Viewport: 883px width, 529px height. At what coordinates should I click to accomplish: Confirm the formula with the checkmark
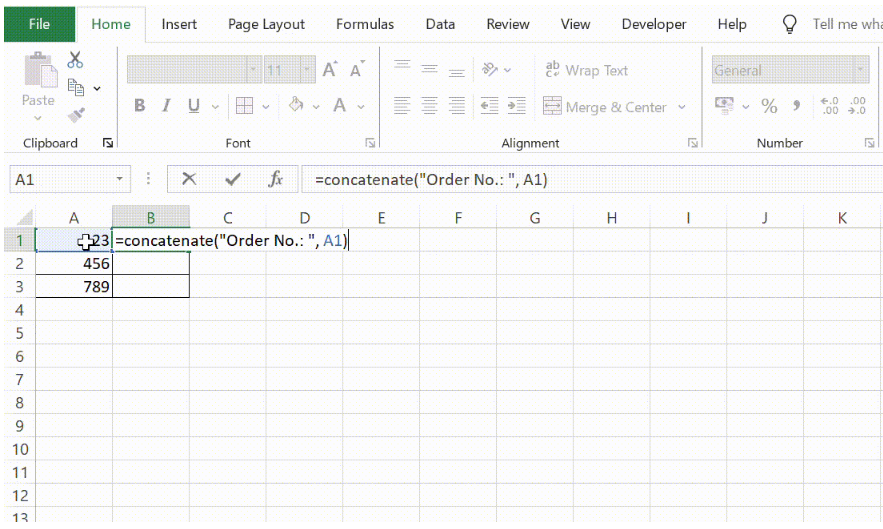point(233,179)
